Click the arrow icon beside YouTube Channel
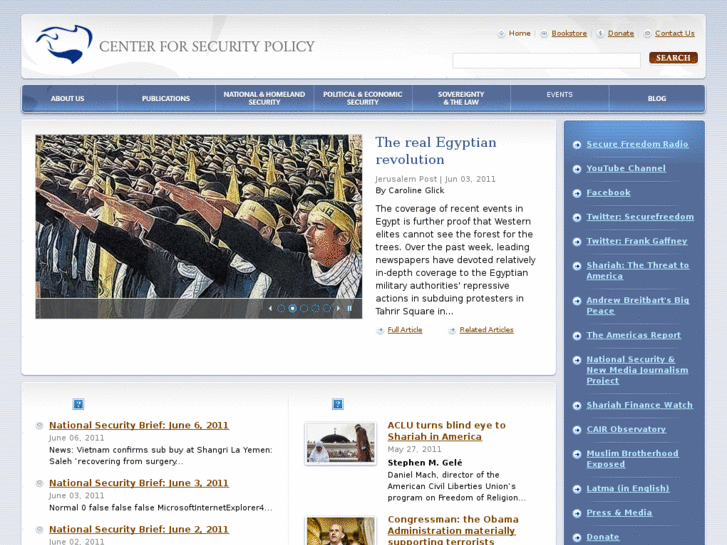The image size is (727, 545). [577, 169]
